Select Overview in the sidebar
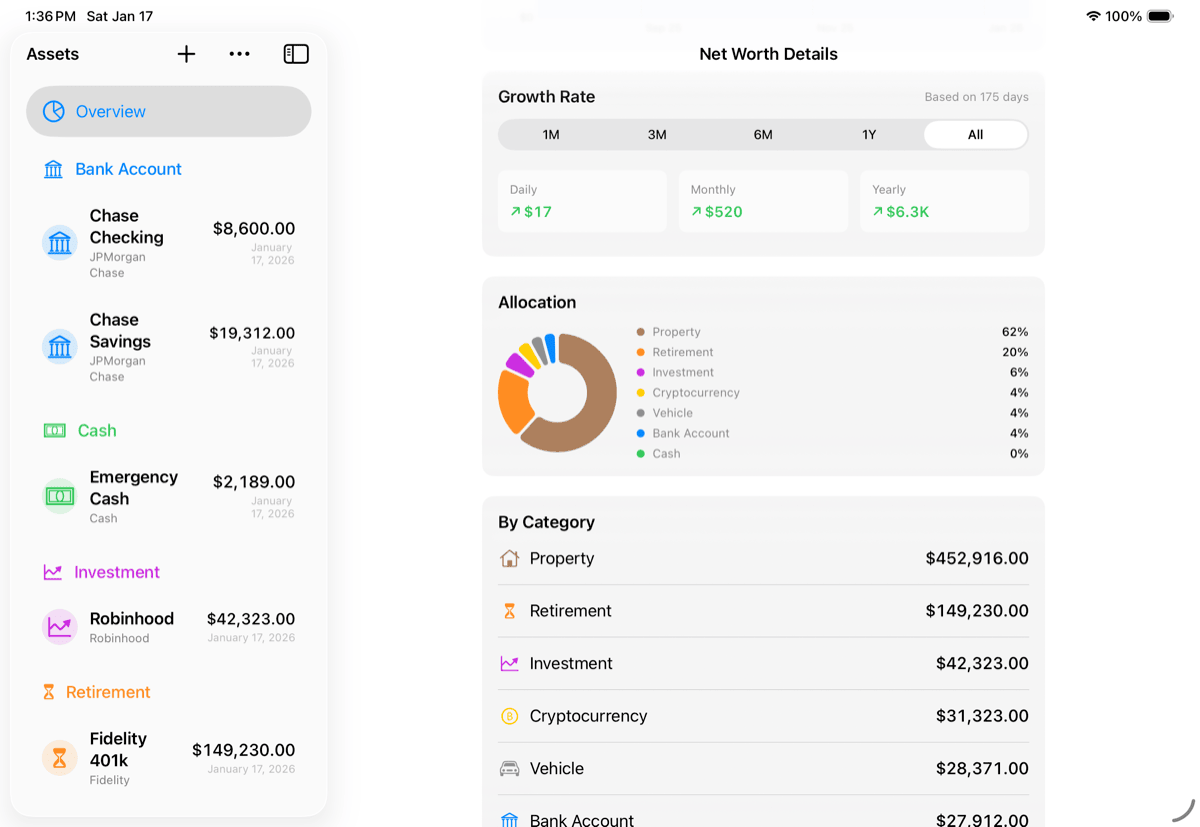Screen dimensions: 1200x827 [x=168, y=111]
